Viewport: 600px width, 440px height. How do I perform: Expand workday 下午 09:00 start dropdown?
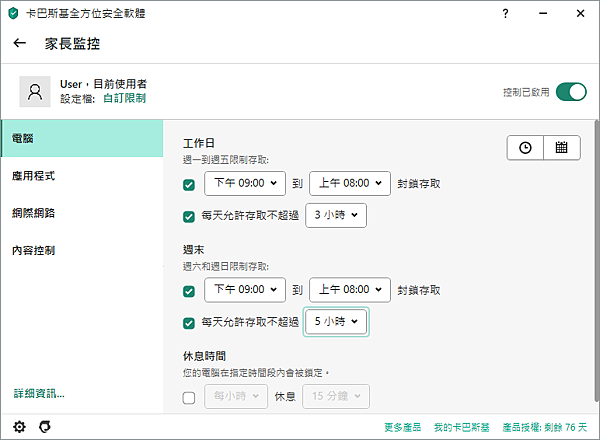[x=244, y=184]
